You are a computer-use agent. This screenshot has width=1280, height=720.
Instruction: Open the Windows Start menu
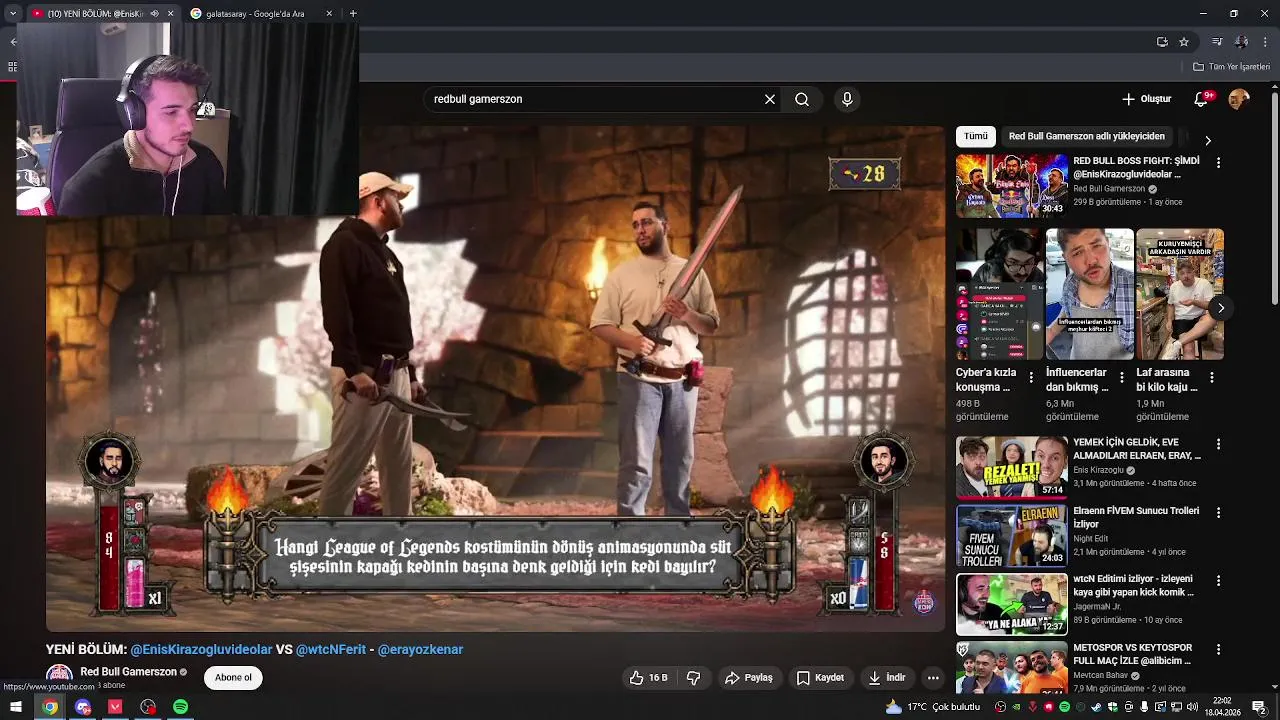coord(16,707)
